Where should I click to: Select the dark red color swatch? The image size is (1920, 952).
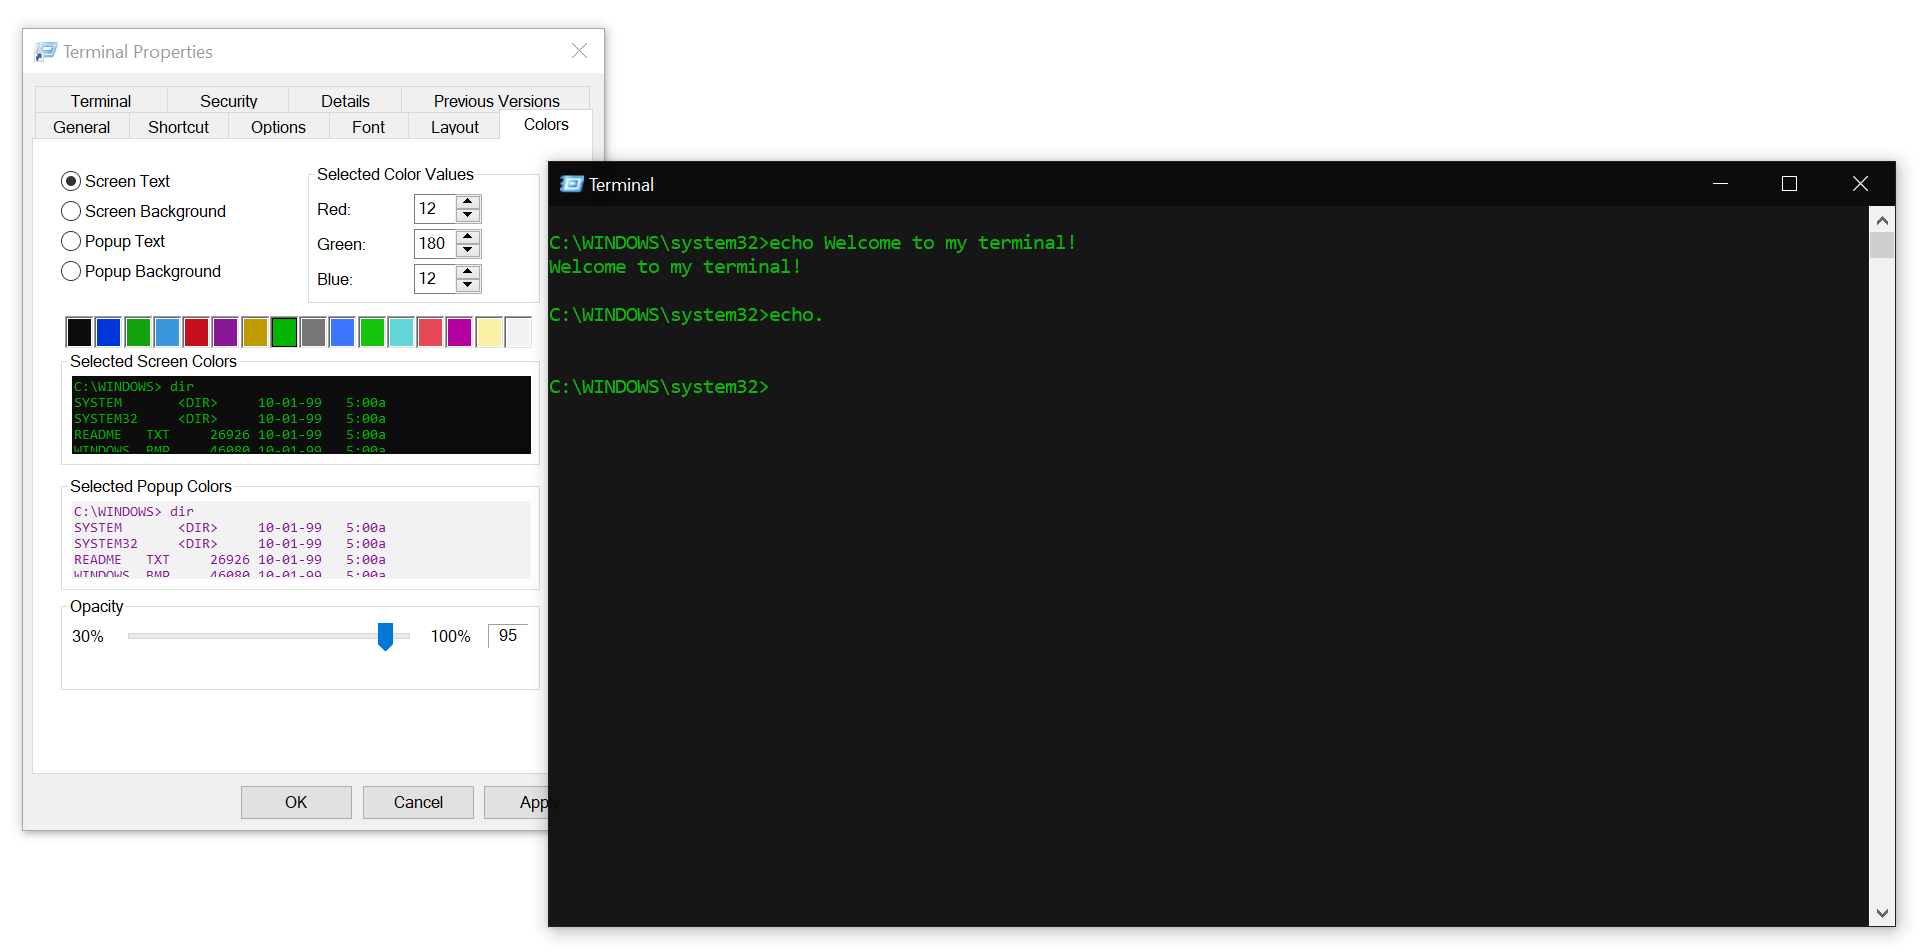(196, 331)
